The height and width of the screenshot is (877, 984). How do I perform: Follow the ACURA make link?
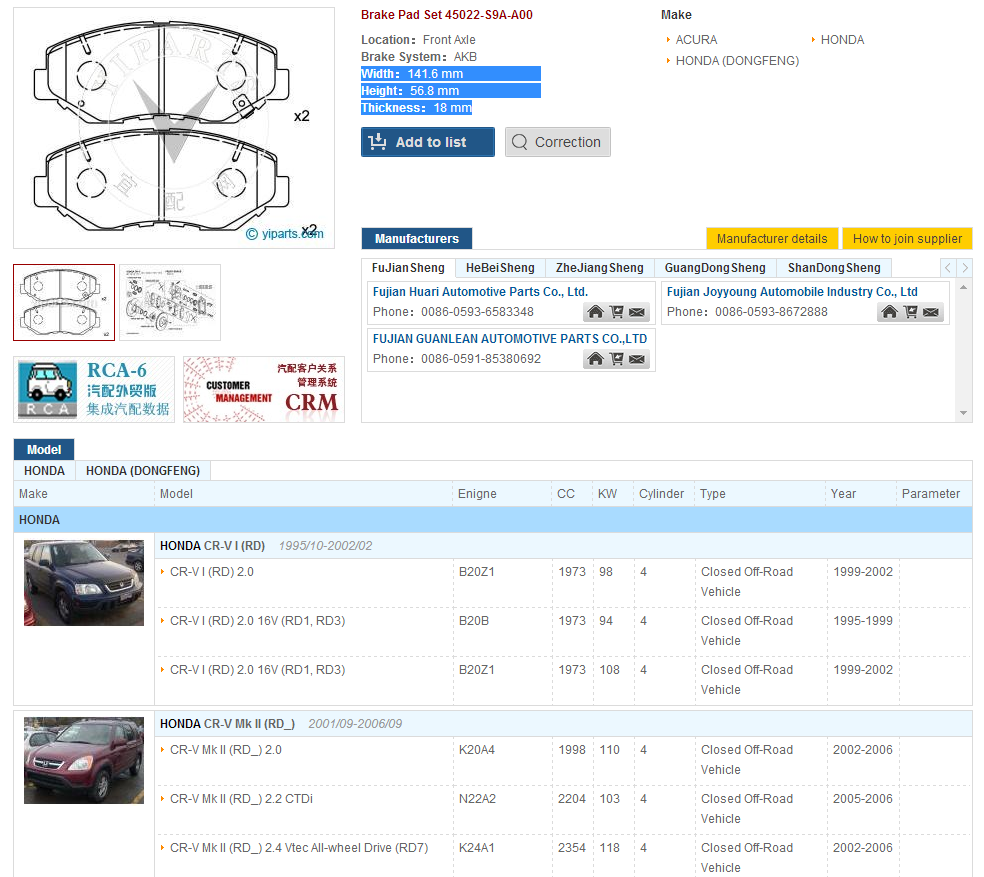(x=696, y=40)
